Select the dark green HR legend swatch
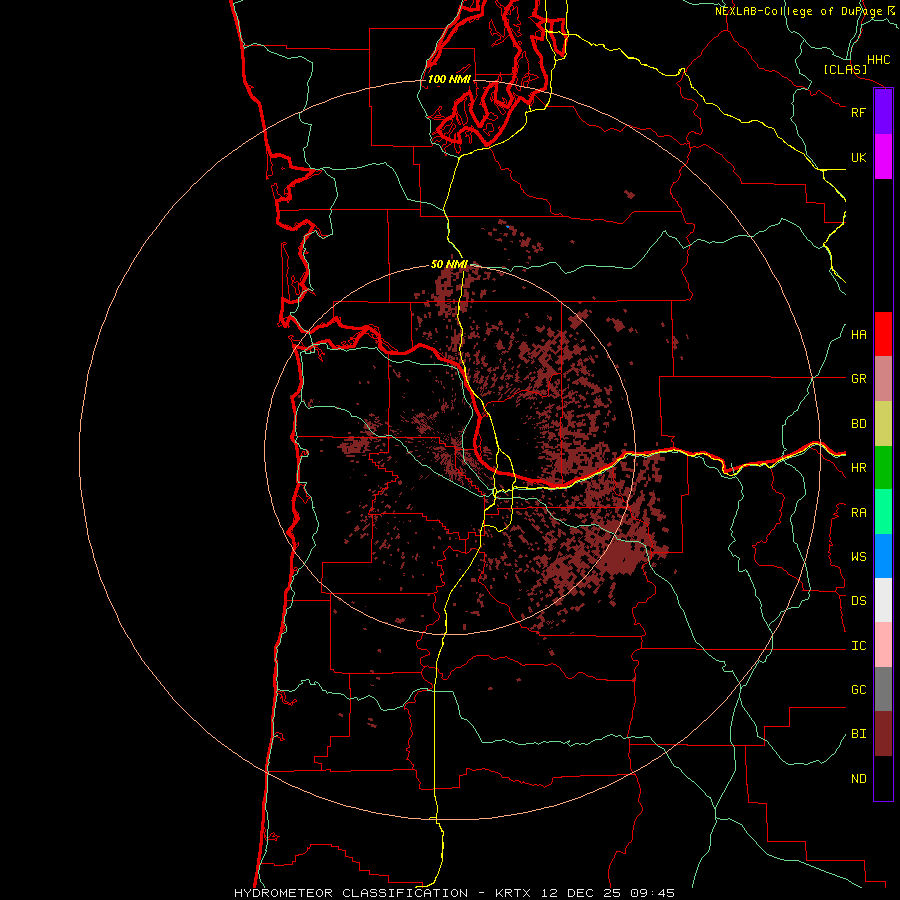 [883, 467]
